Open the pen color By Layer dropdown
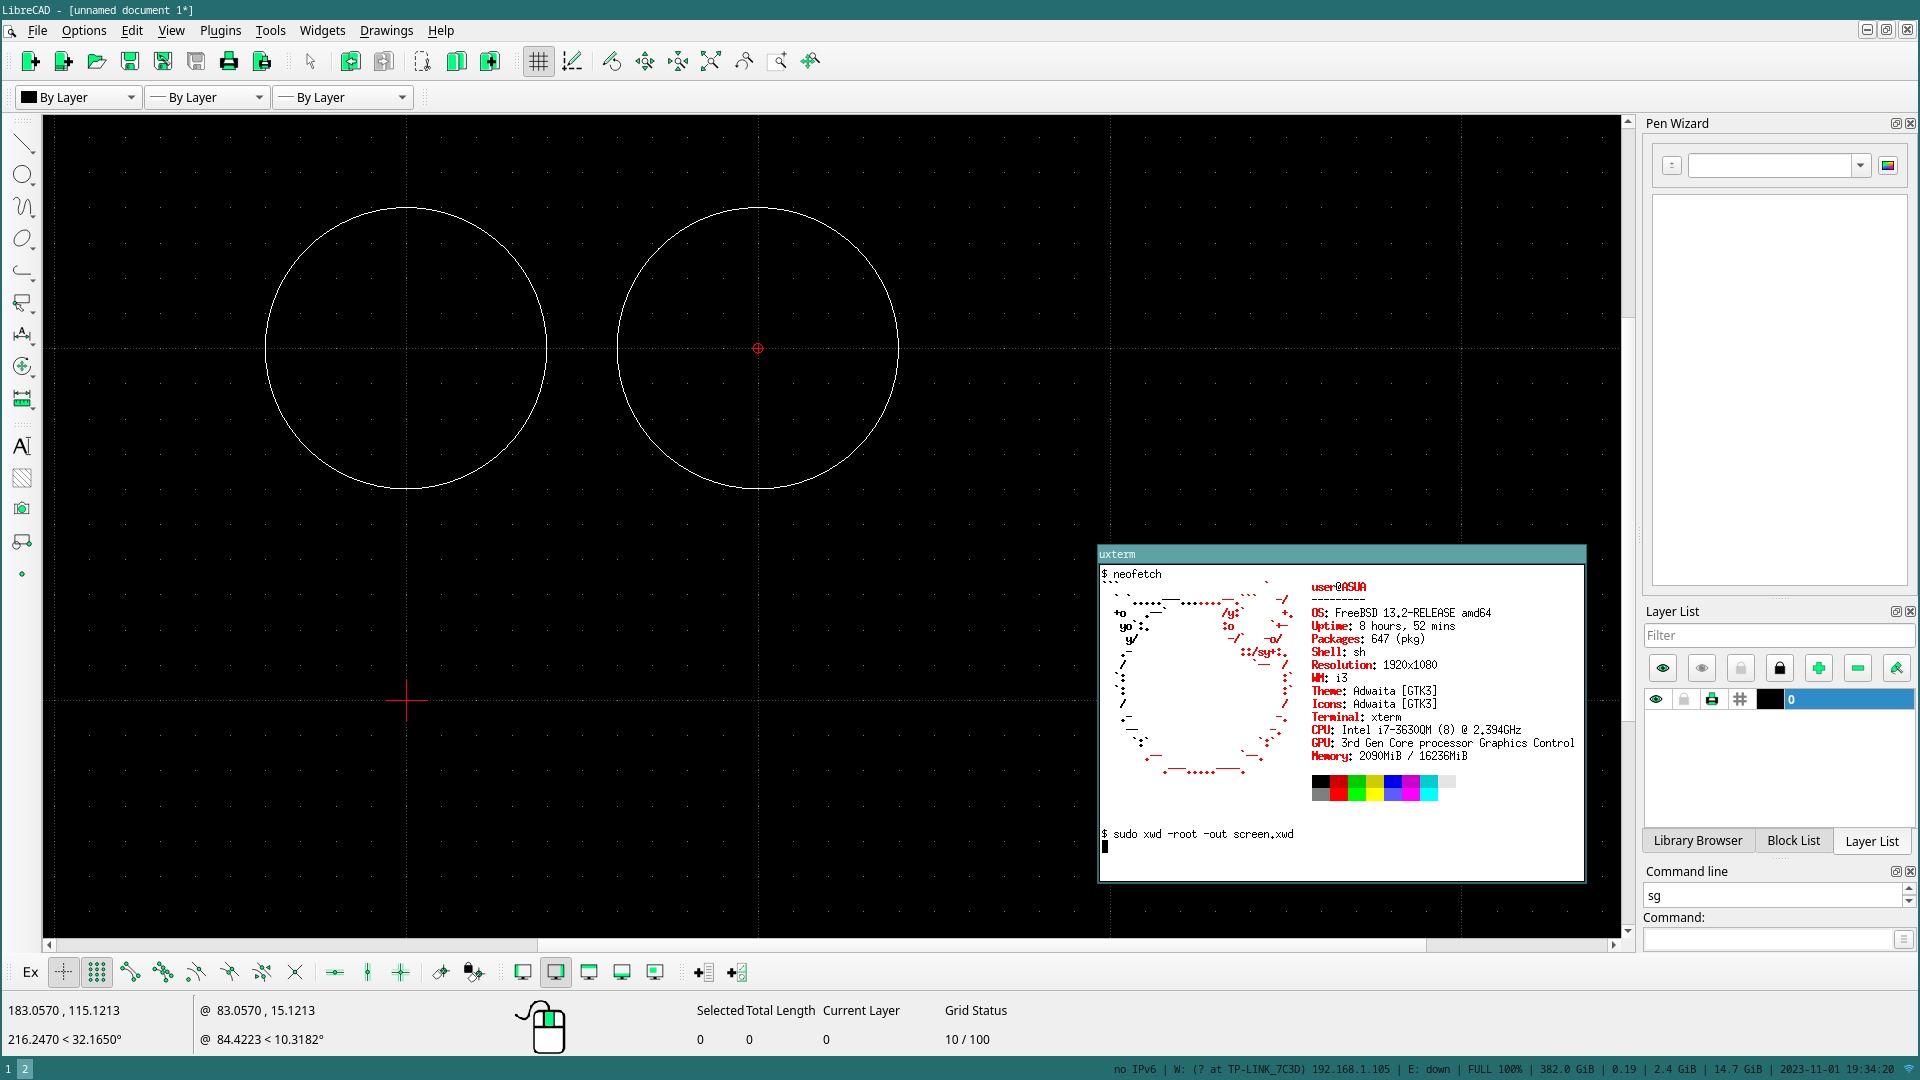This screenshot has height=1080, width=1920. click(x=78, y=97)
